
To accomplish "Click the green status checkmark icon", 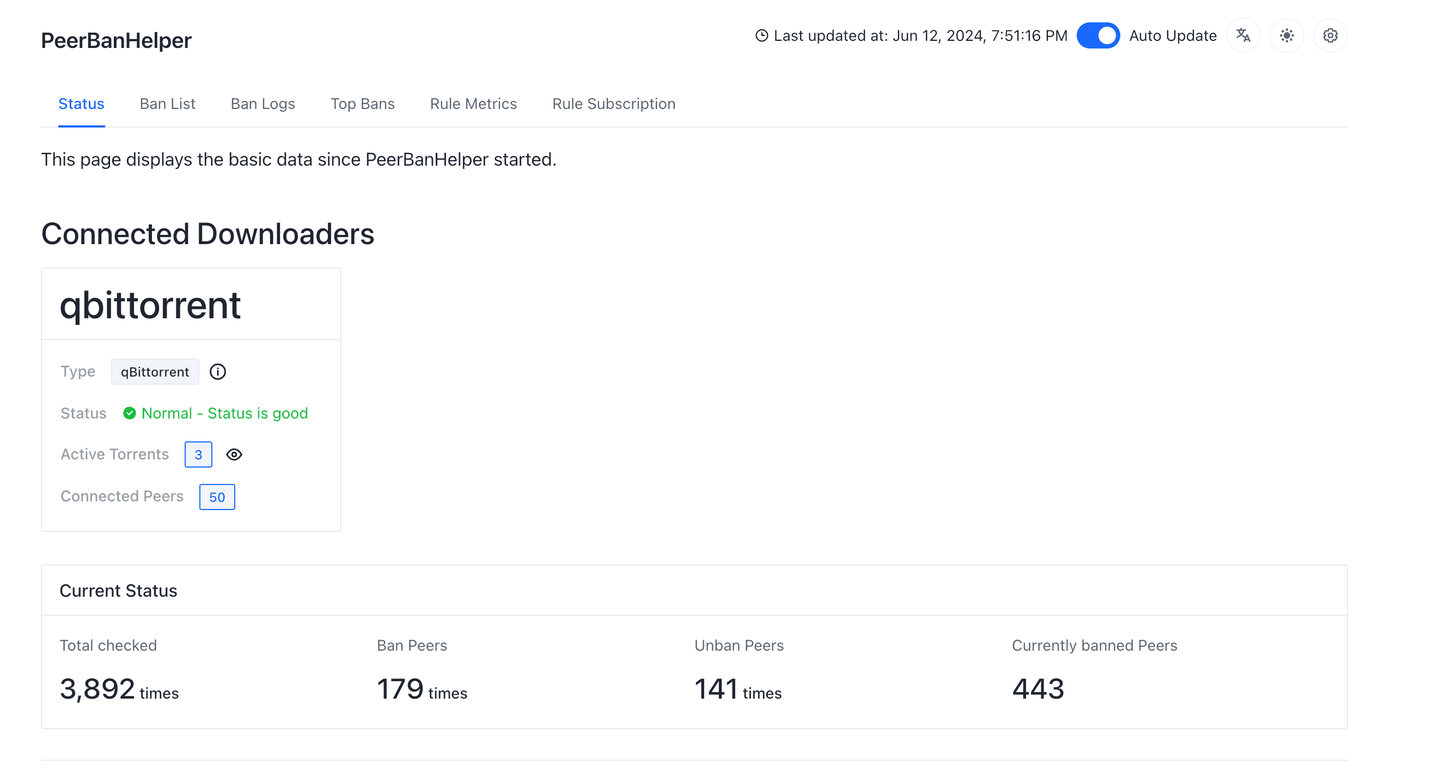I will [x=130, y=413].
